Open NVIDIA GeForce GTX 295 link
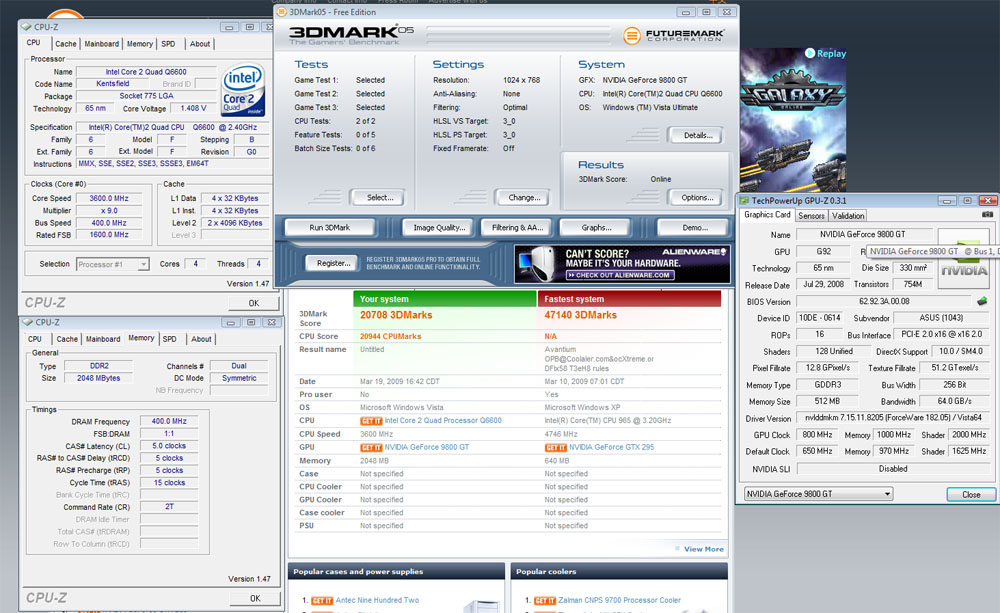 [611, 448]
